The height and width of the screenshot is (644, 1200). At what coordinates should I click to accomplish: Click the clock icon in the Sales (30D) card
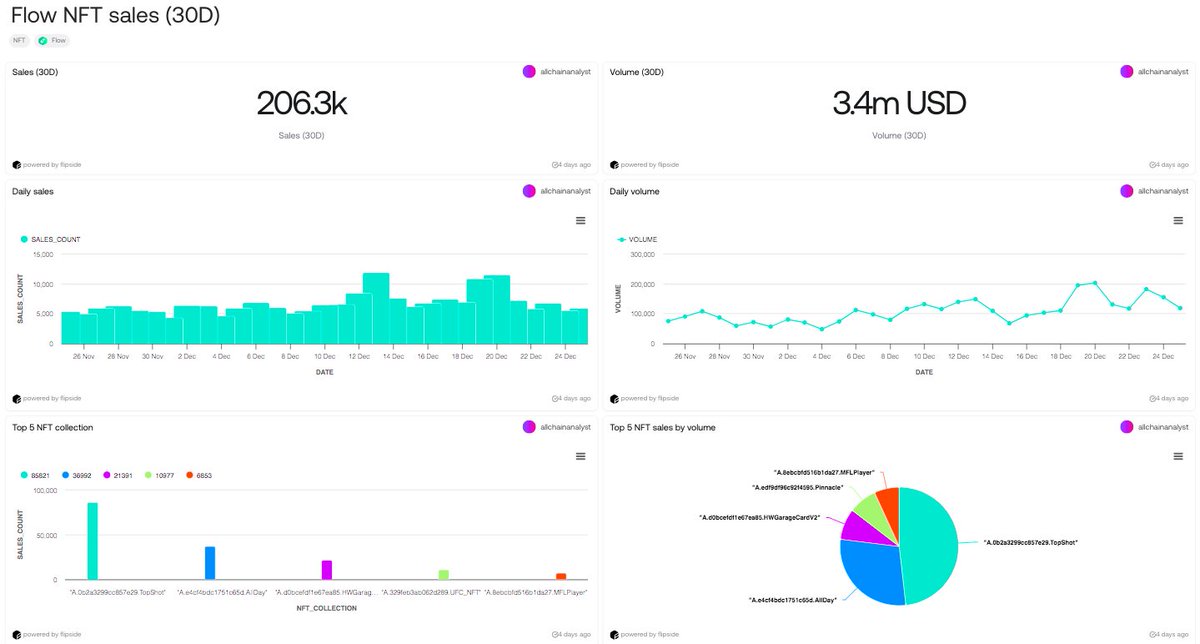point(555,164)
